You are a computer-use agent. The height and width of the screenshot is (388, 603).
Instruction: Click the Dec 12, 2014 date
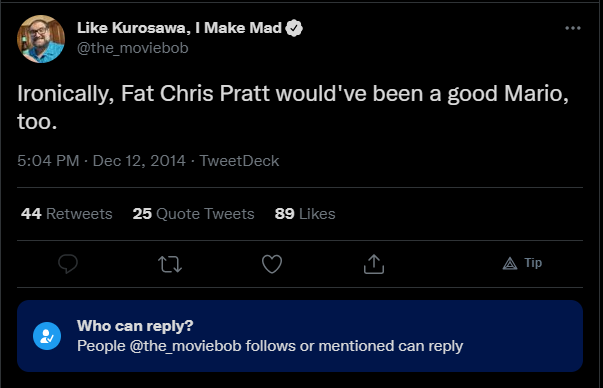point(139,161)
